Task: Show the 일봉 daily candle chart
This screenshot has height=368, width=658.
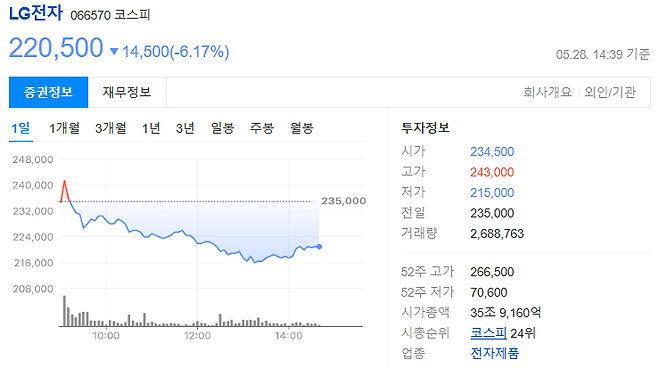Action: (222, 128)
